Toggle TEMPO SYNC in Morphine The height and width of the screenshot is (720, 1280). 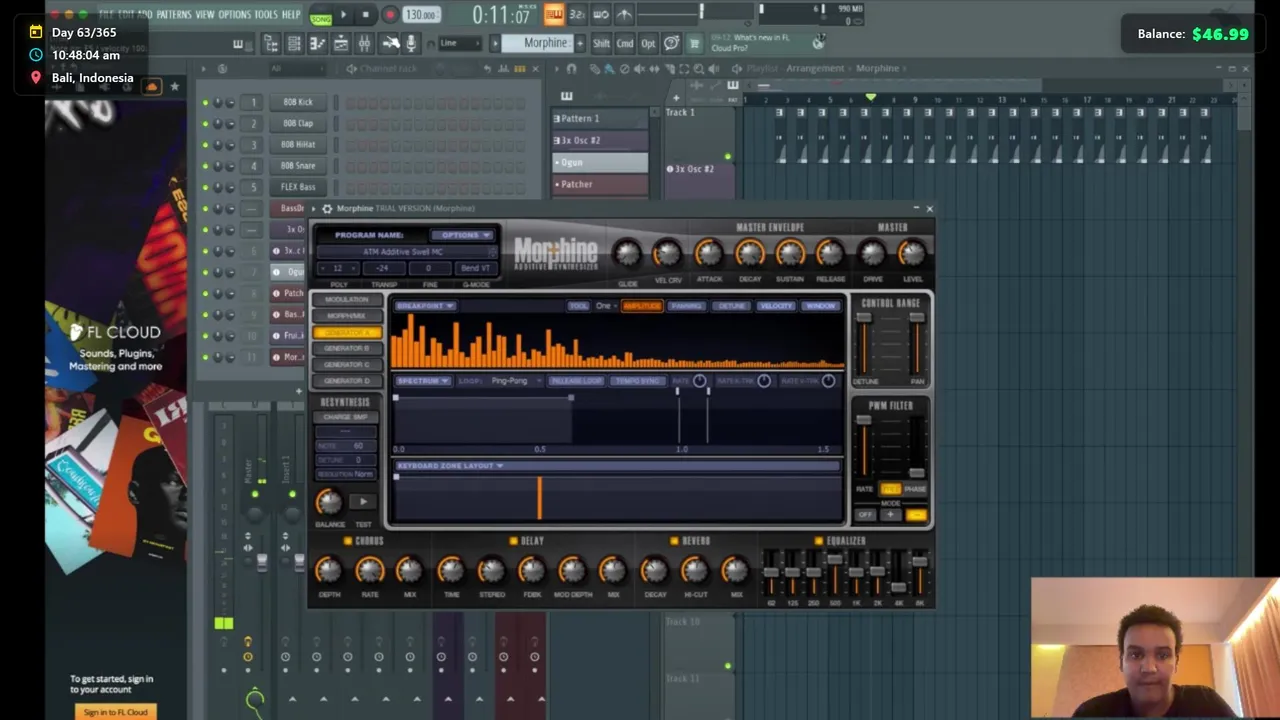pyautogui.click(x=637, y=381)
